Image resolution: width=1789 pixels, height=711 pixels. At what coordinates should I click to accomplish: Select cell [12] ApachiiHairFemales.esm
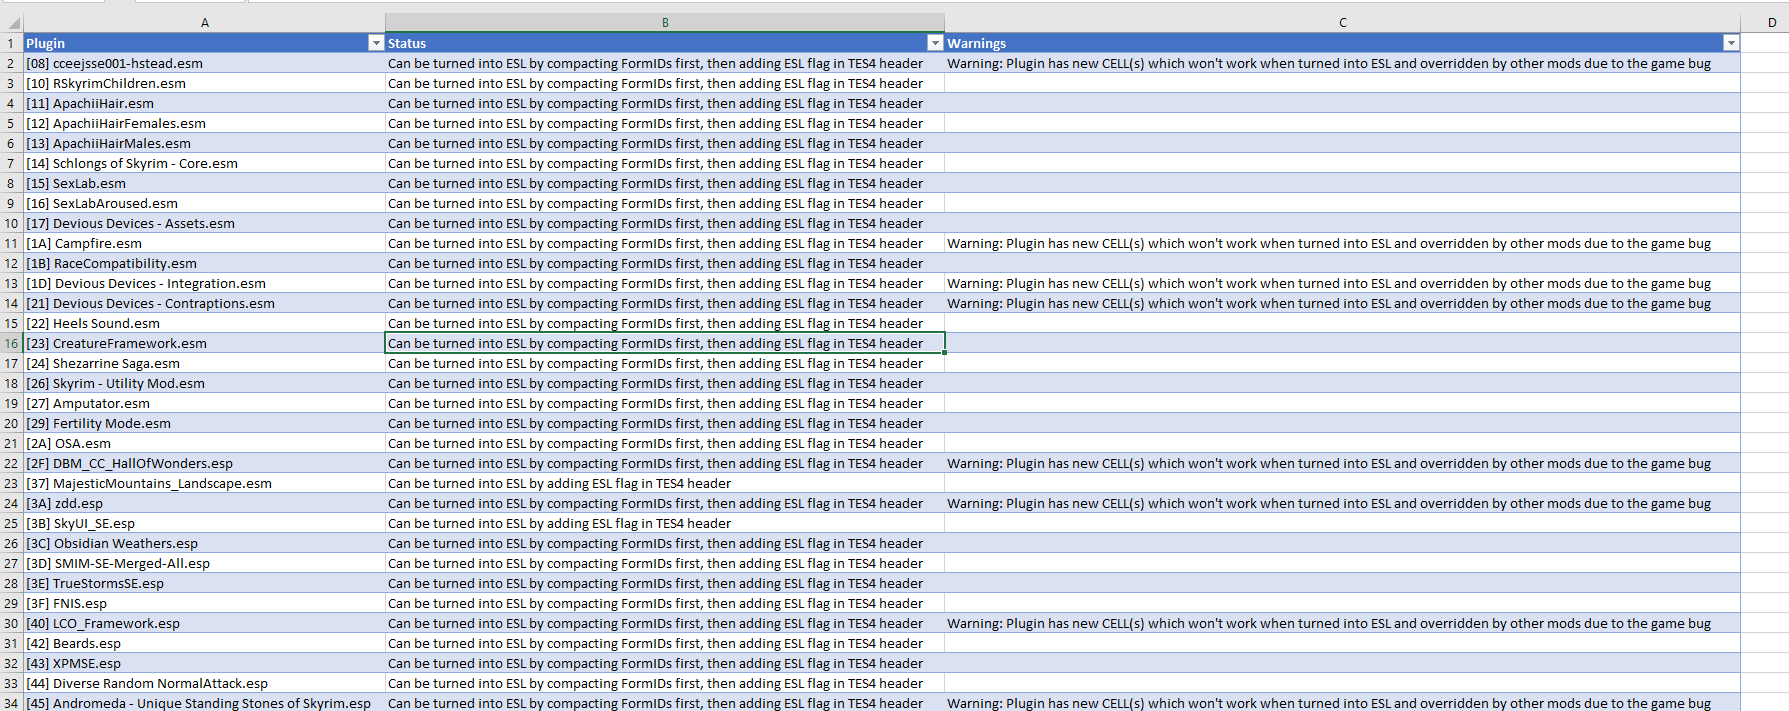tap(204, 123)
